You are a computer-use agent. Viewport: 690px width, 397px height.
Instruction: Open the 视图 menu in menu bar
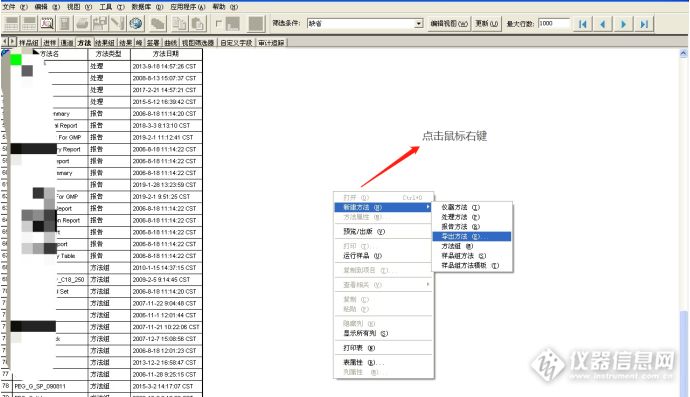click(79, 7)
